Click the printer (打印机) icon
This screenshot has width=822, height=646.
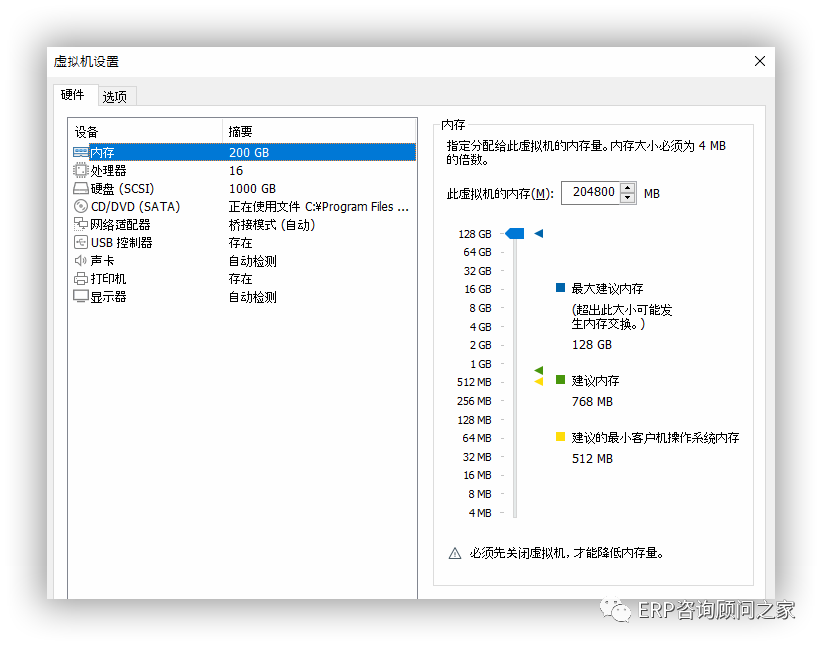[x=80, y=278]
